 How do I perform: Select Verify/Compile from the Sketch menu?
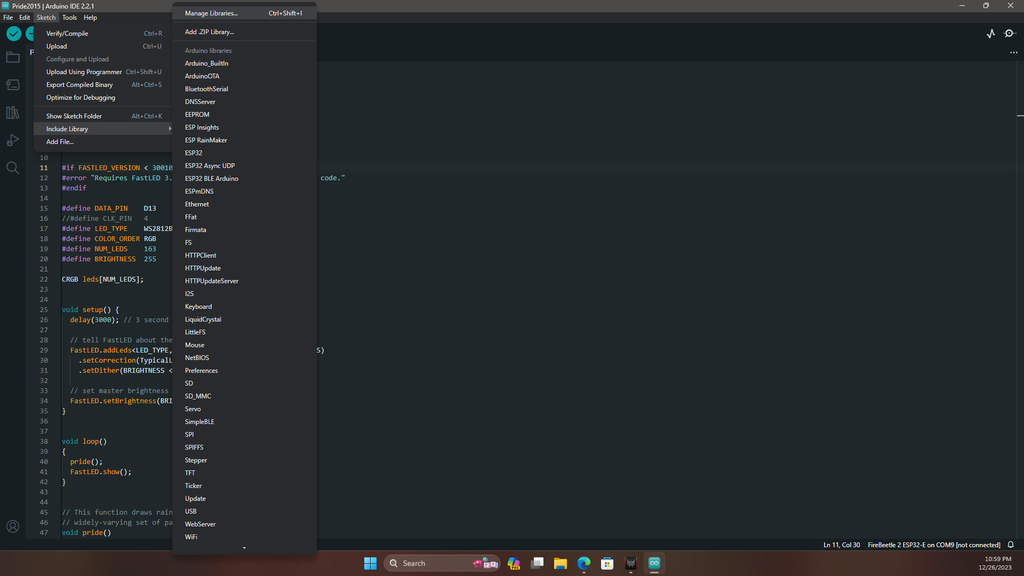(x=104, y=33)
